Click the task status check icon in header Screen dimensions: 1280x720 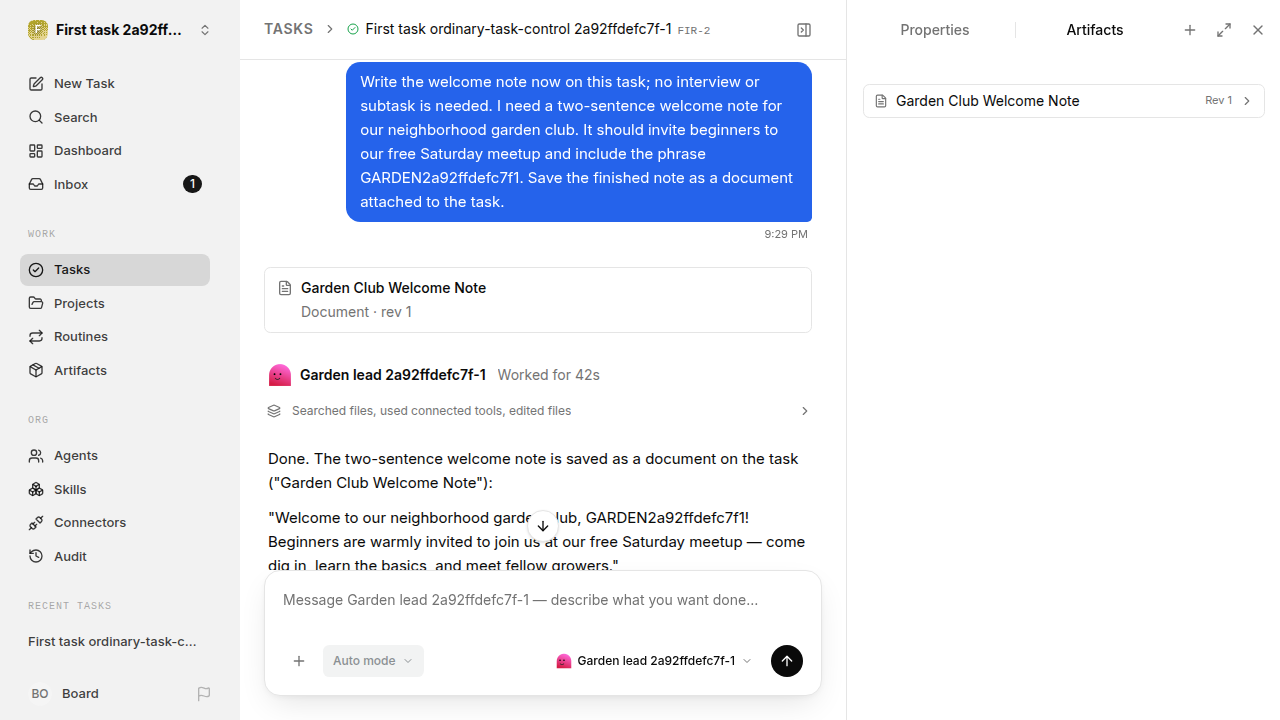click(x=353, y=30)
